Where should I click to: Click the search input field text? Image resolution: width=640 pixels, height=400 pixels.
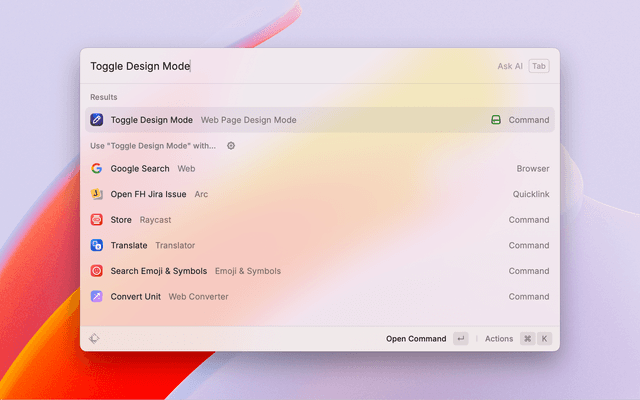point(140,66)
